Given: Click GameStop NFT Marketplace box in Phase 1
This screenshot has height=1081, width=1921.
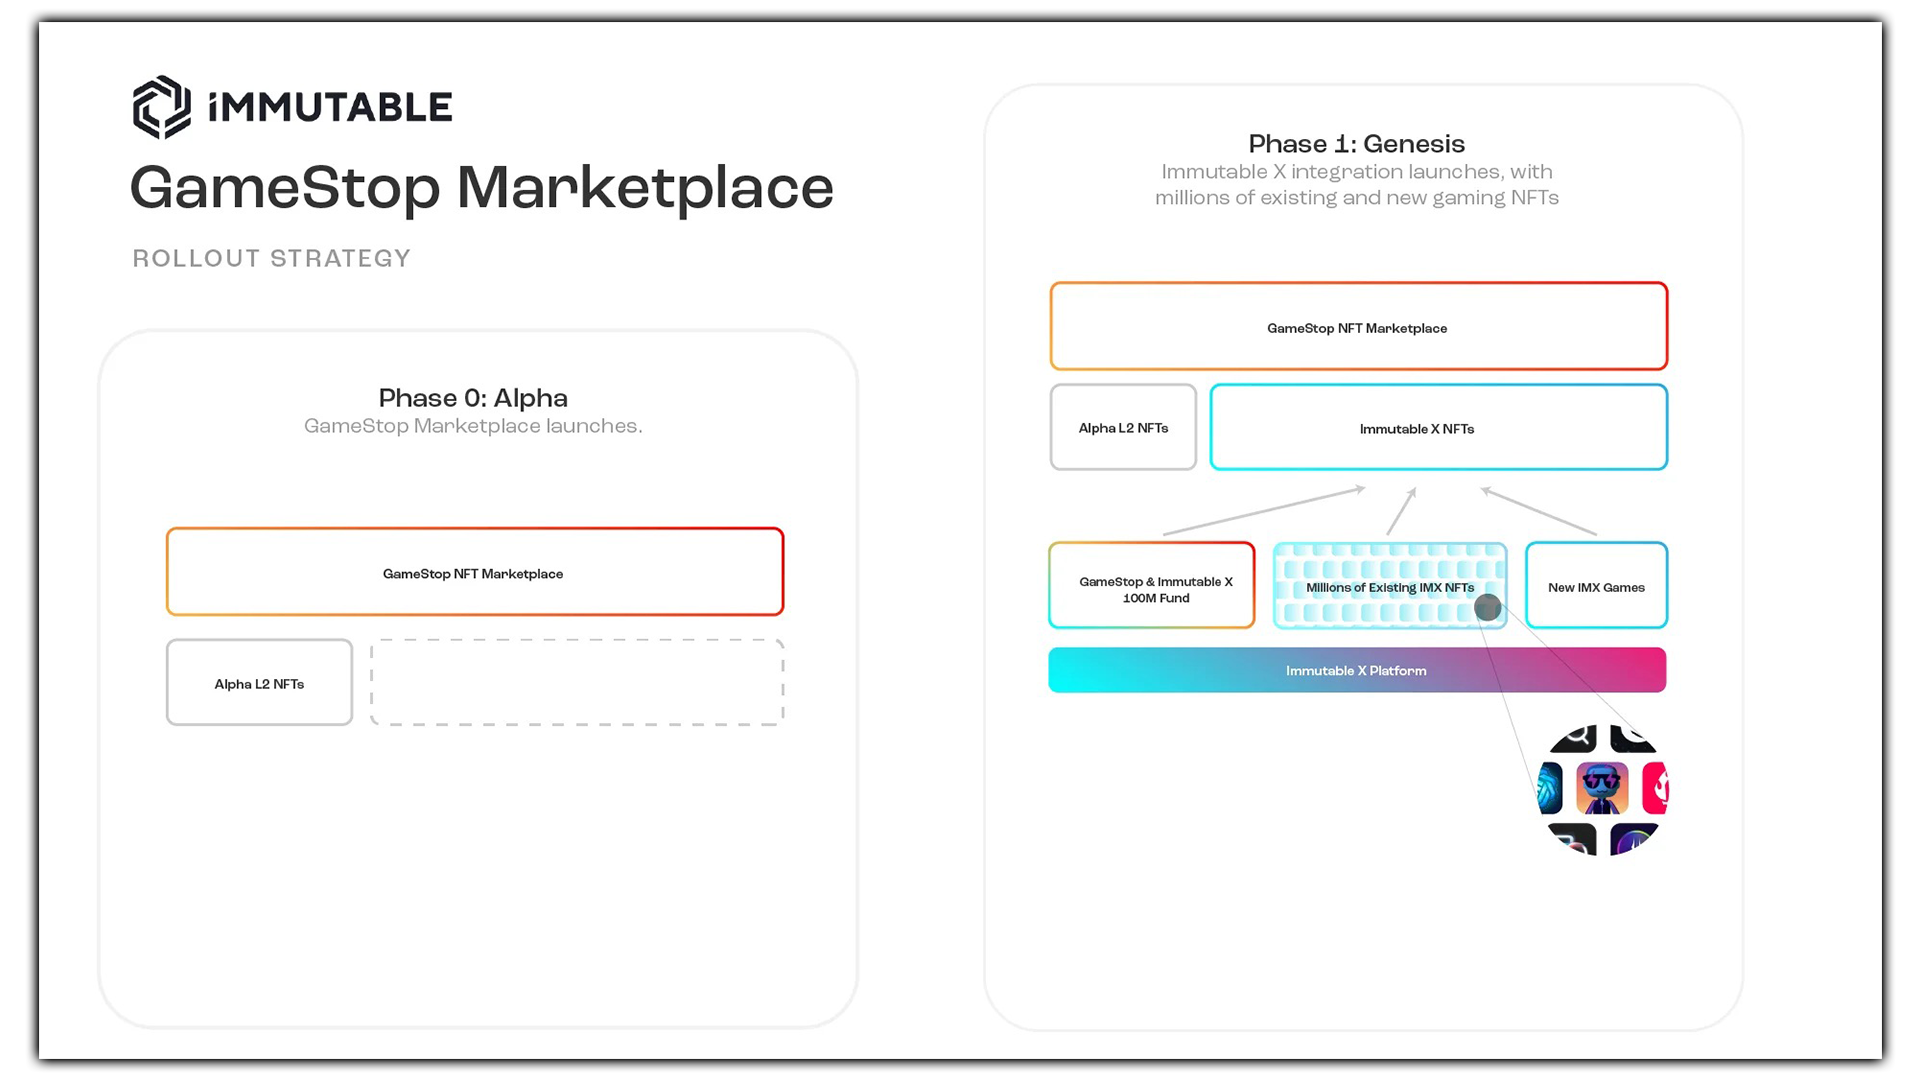Looking at the screenshot, I should tap(1358, 327).
